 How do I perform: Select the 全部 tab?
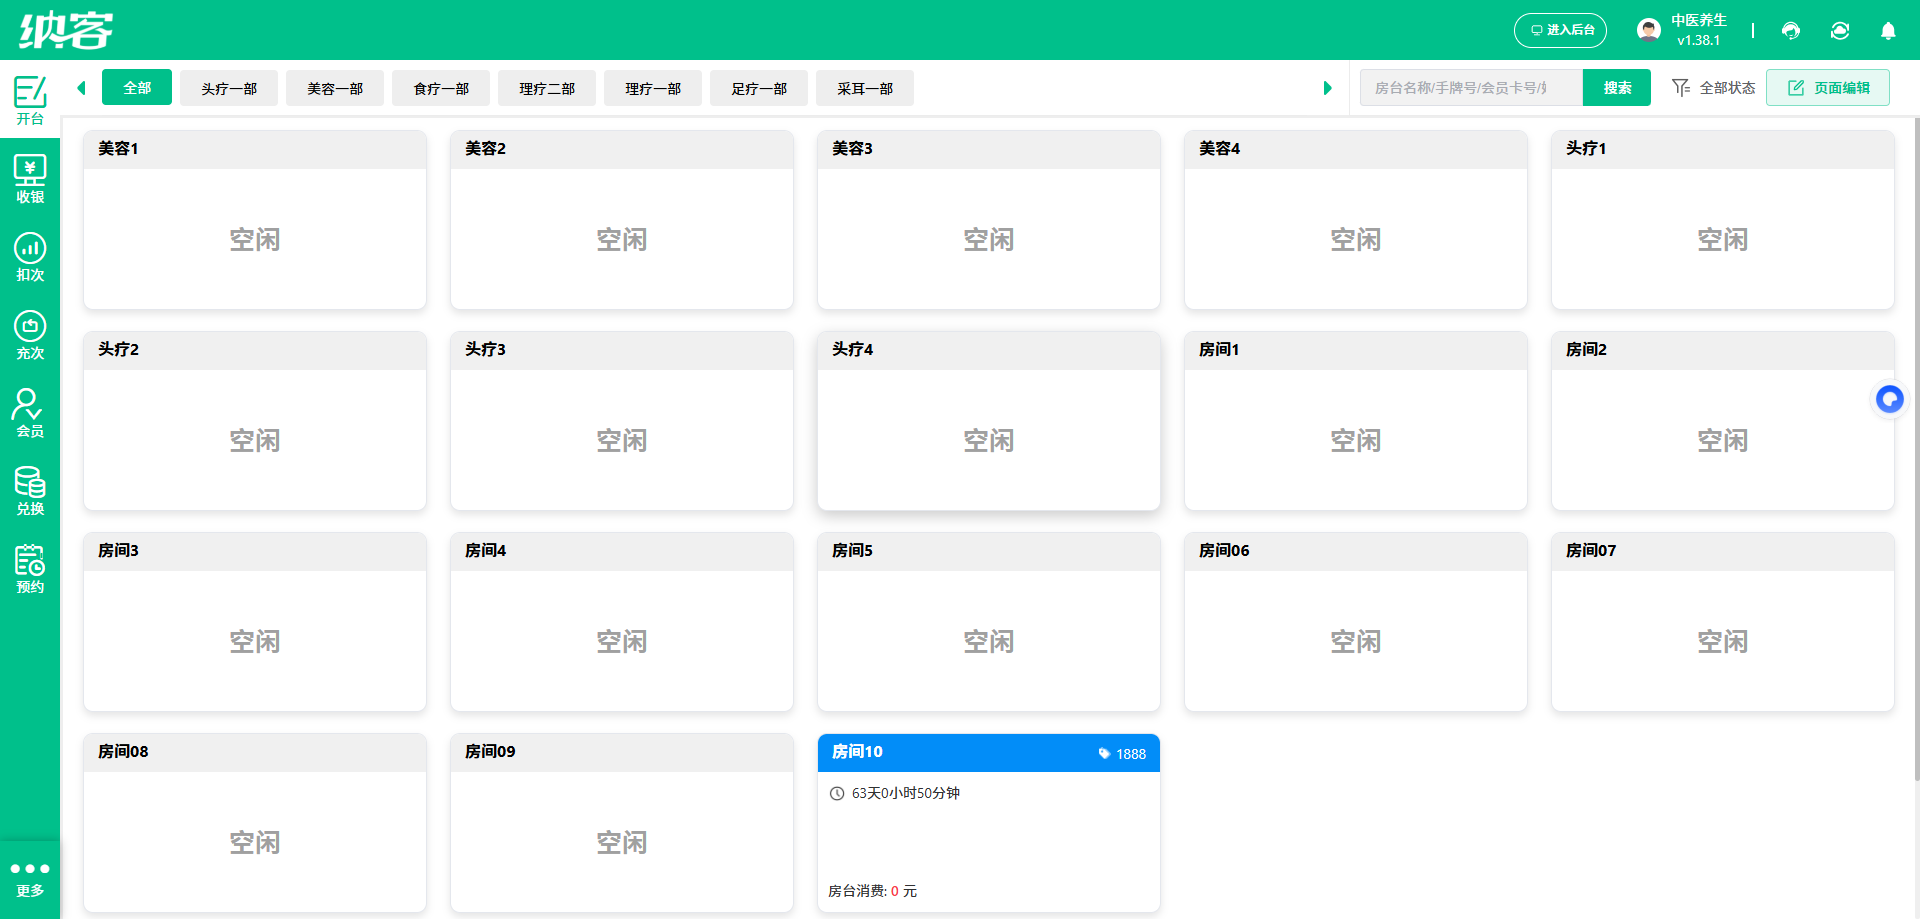point(137,88)
